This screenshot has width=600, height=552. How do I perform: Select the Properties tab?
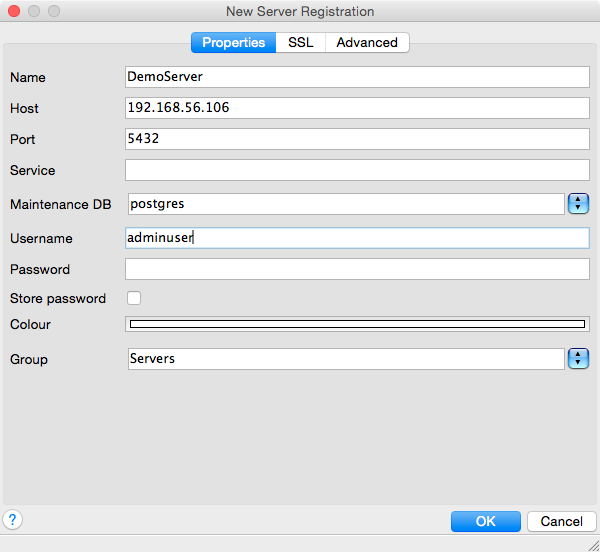click(233, 42)
